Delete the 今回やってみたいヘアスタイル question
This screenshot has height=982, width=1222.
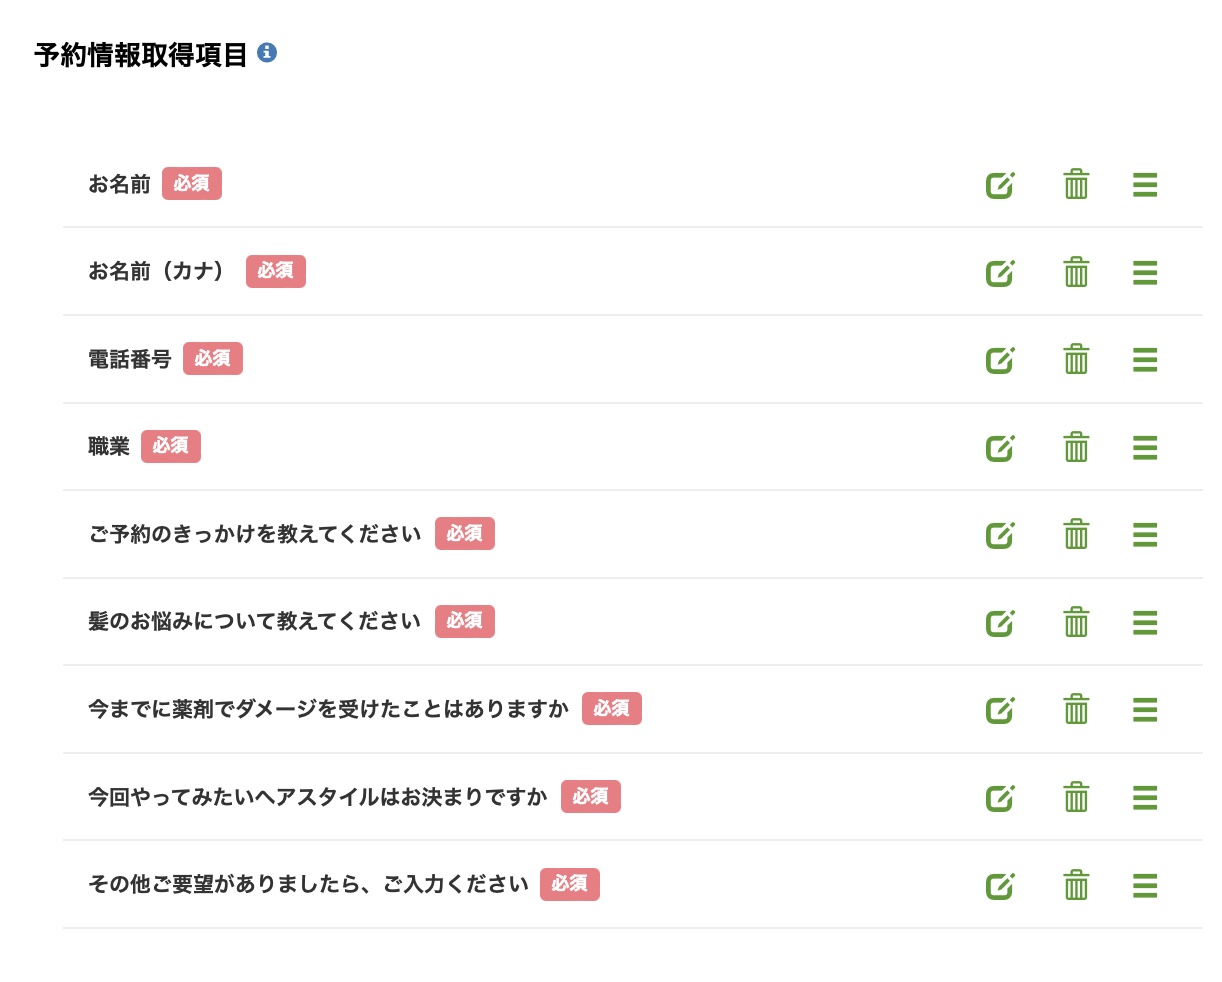coord(1075,797)
